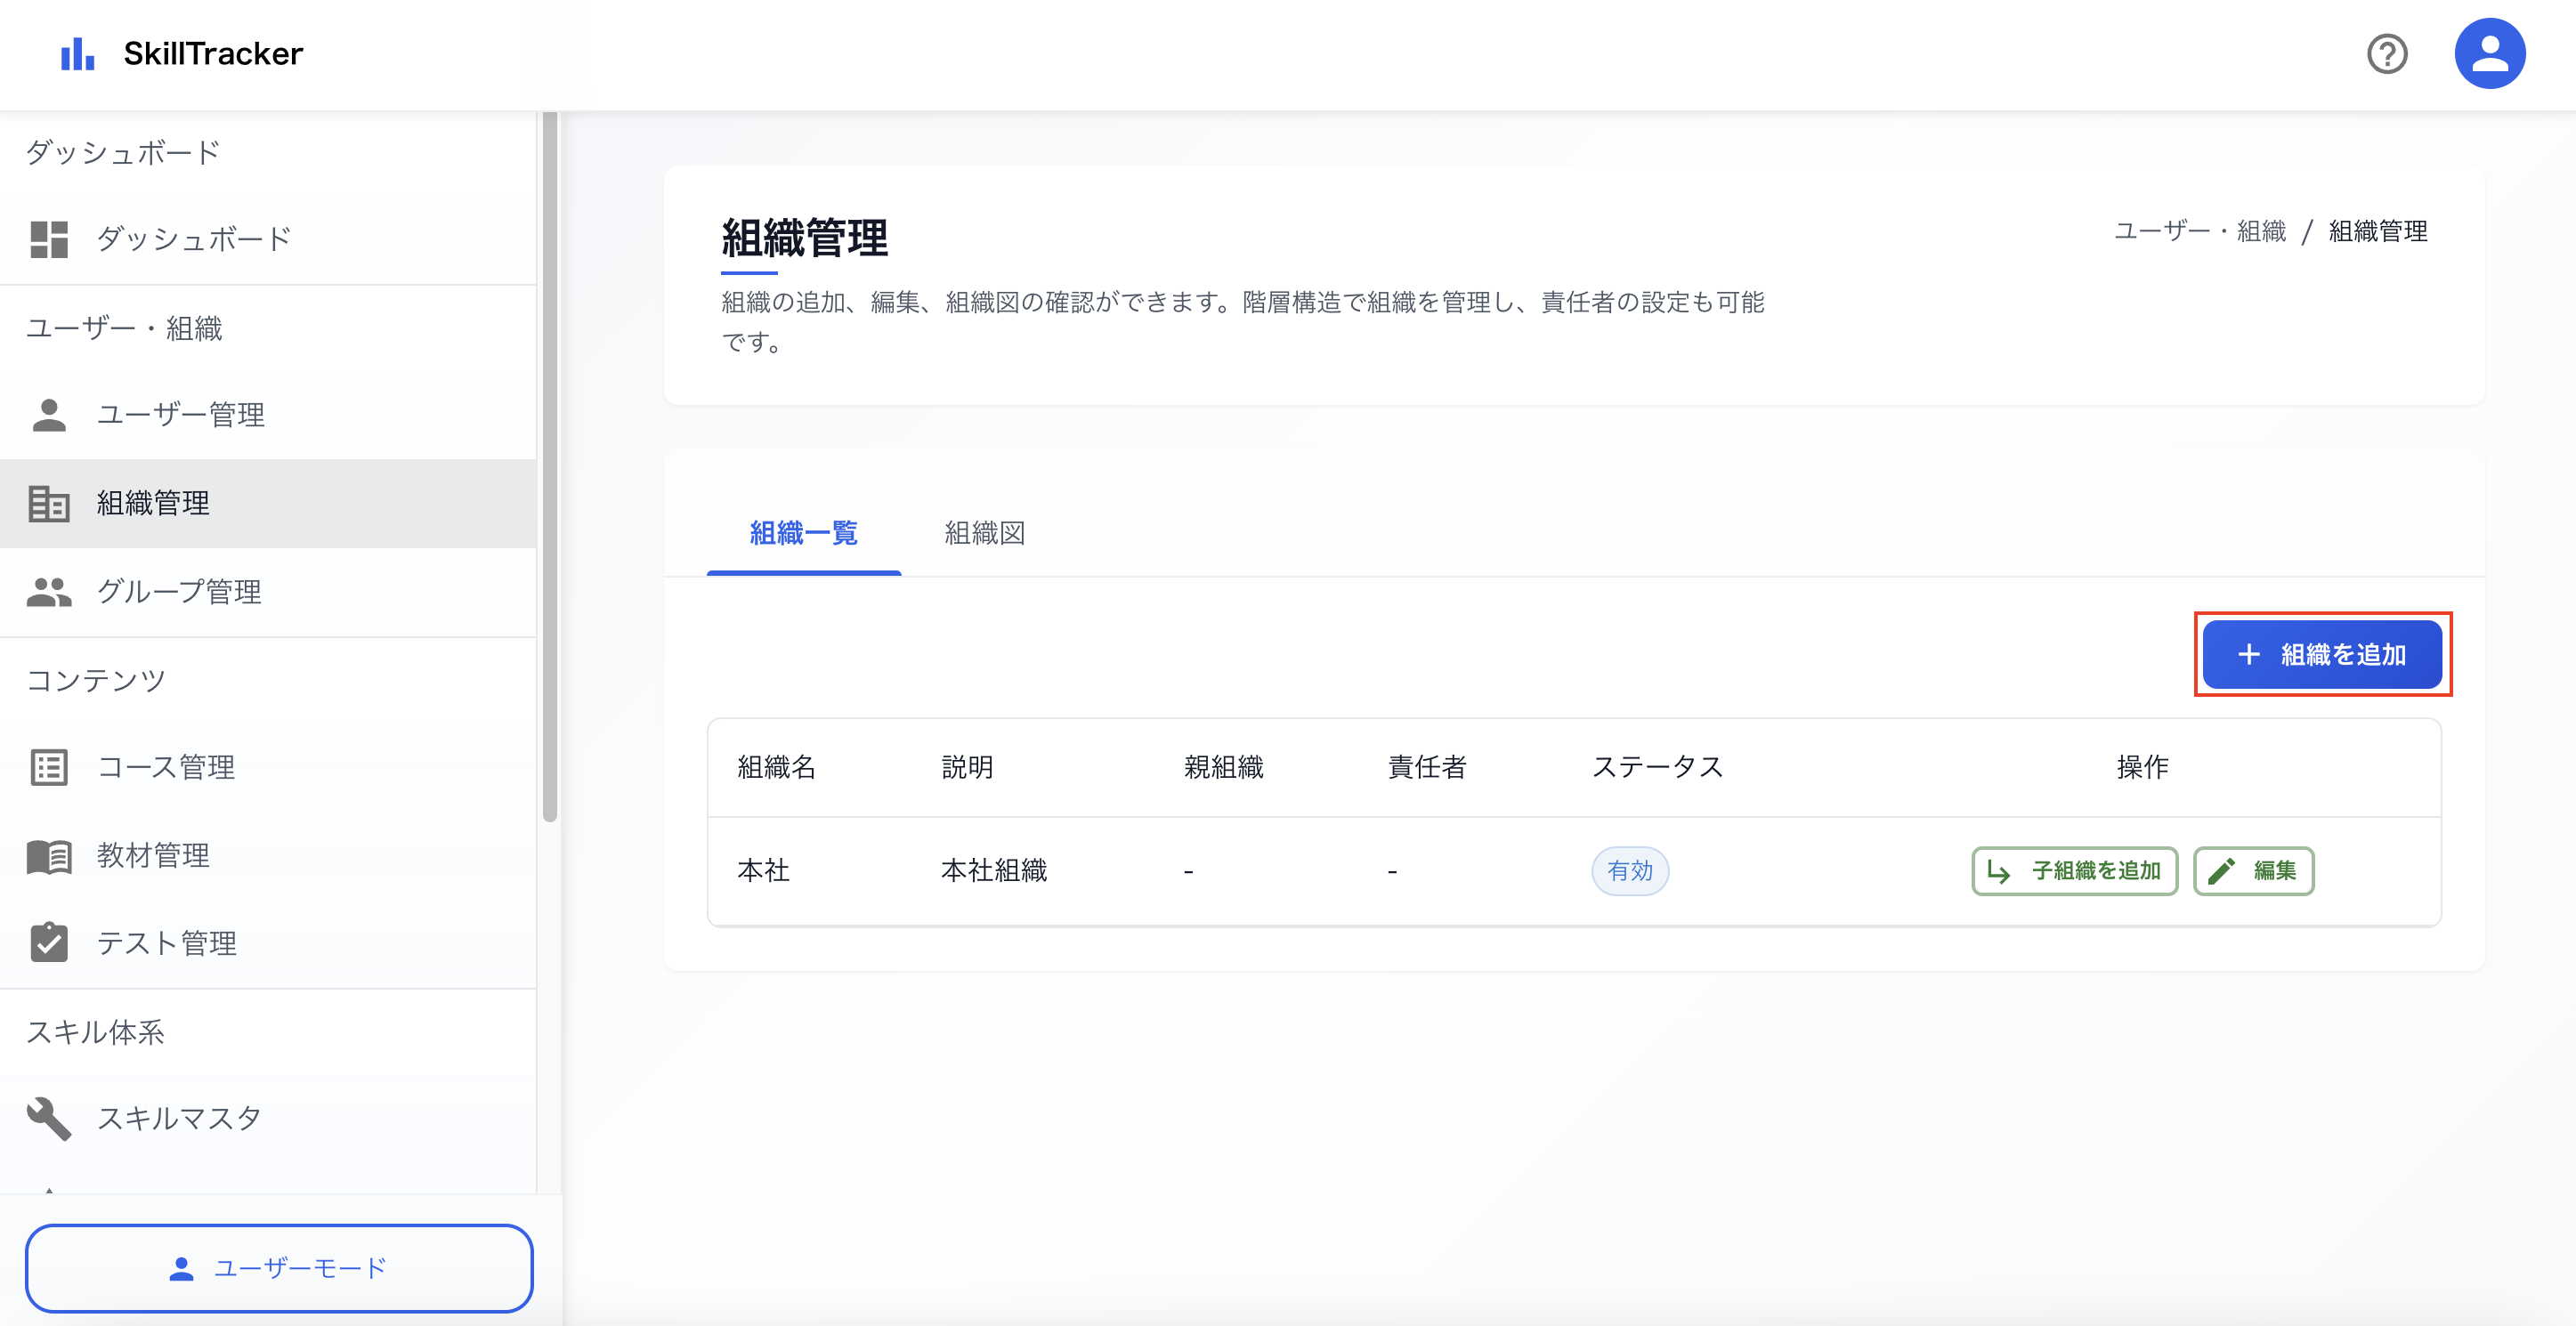Toggle the 有効 status badge for 本社
This screenshot has width=2576, height=1326.
[x=1629, y=871]
